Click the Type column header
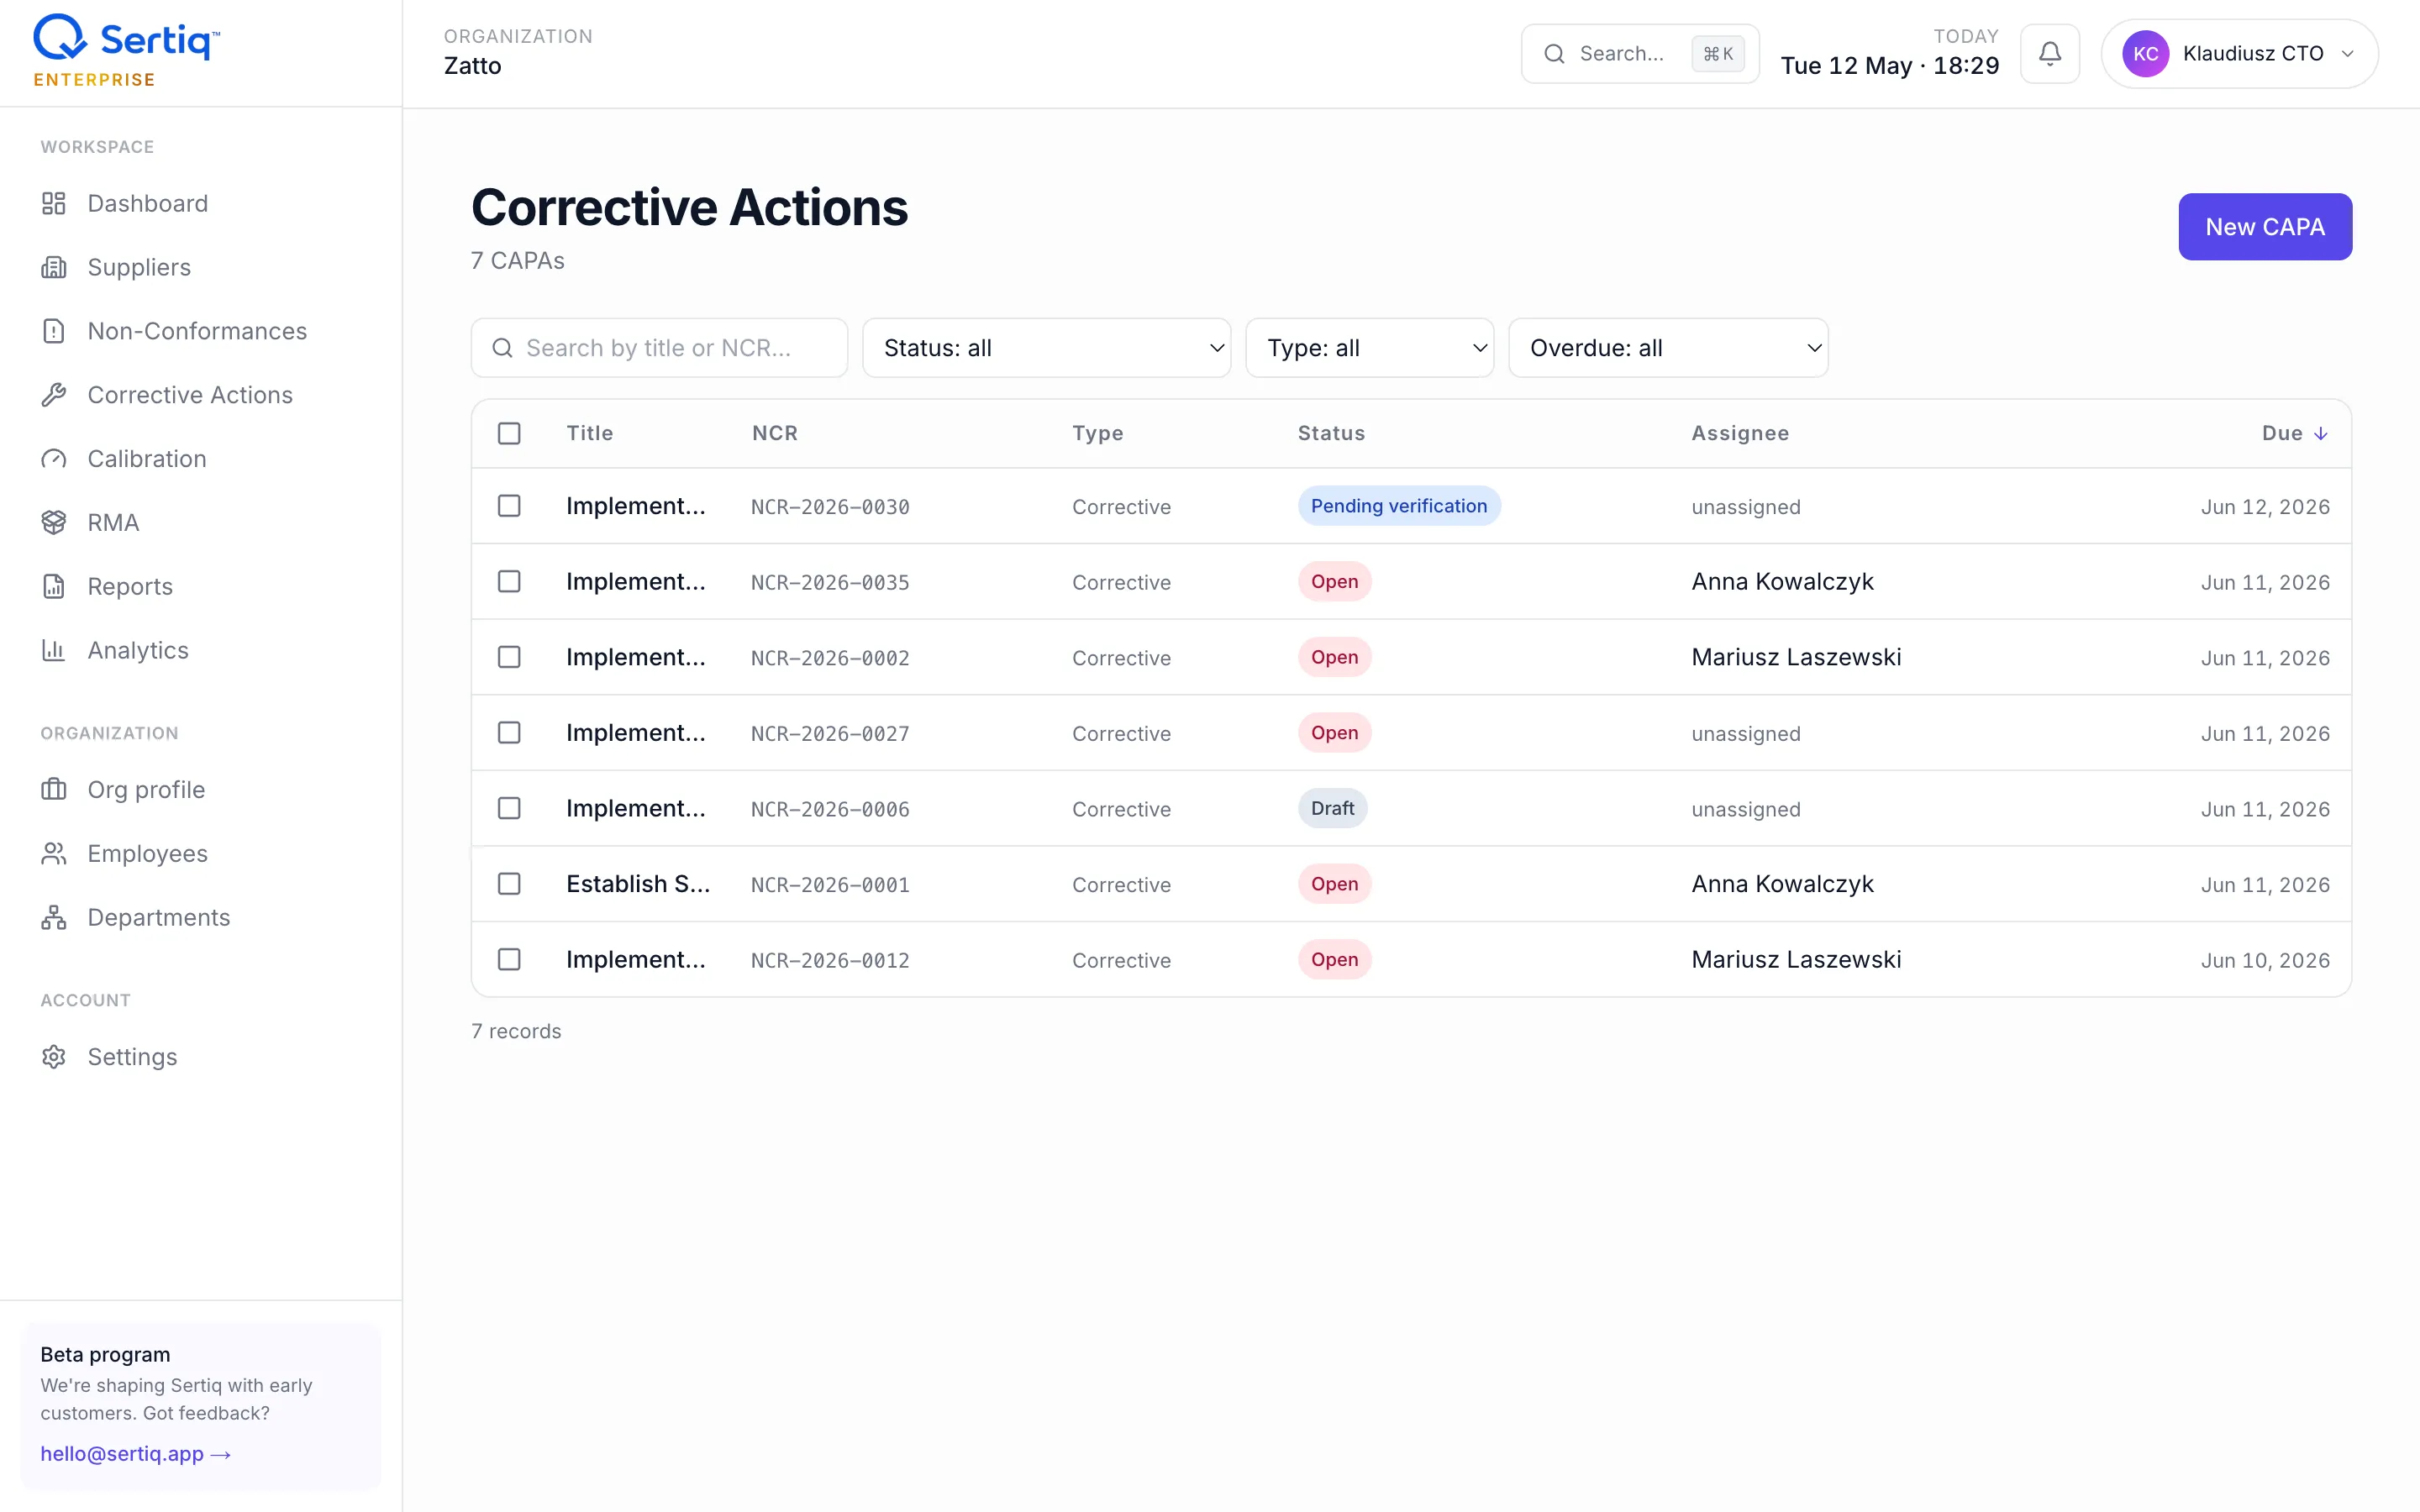The image size is (2420, 1512). pyautogui.click(x=1098, y=433)
